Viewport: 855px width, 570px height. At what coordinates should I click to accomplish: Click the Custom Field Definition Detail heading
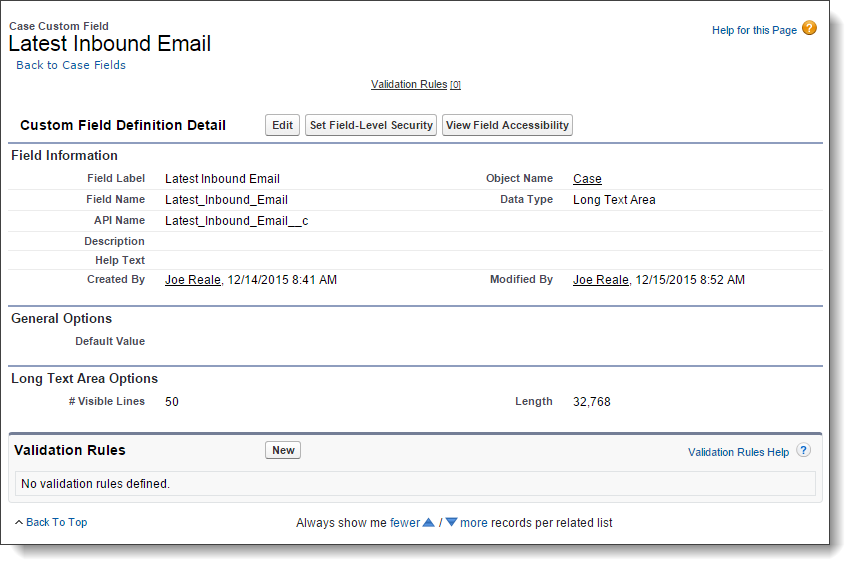[123, 125]
